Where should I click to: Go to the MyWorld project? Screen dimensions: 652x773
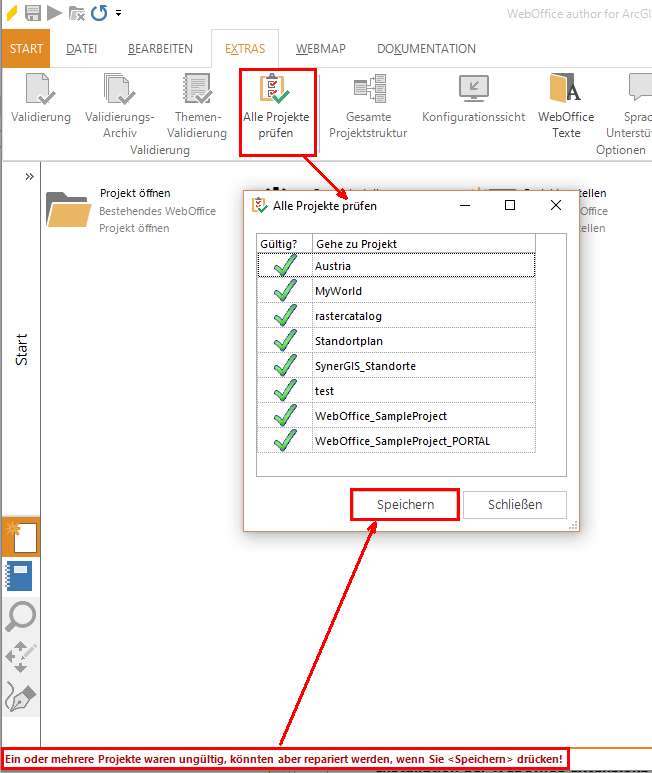[423, 291]
